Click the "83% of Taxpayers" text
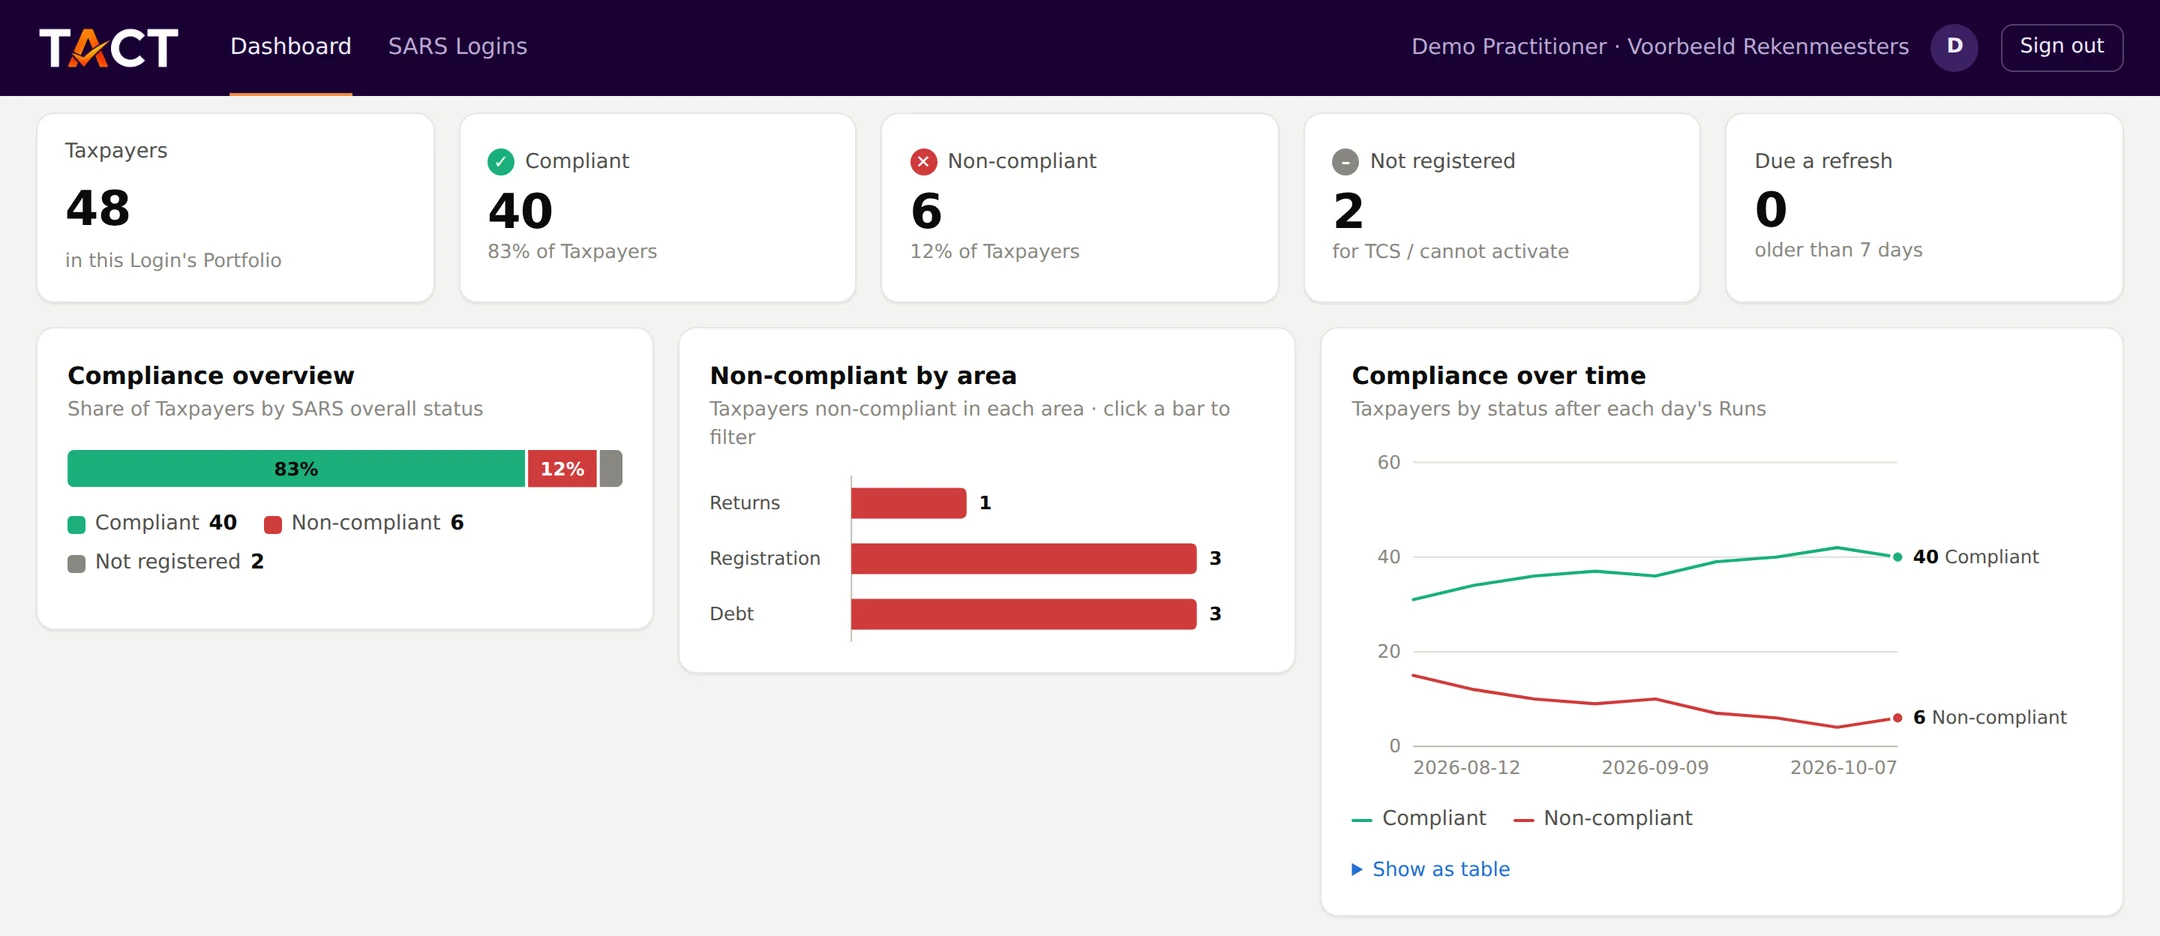The height and width of the screenshot is (936, 2160). [x=572, y=252]
